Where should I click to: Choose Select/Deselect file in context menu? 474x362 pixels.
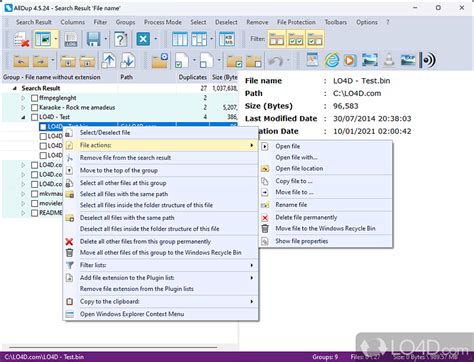(161, 133)
